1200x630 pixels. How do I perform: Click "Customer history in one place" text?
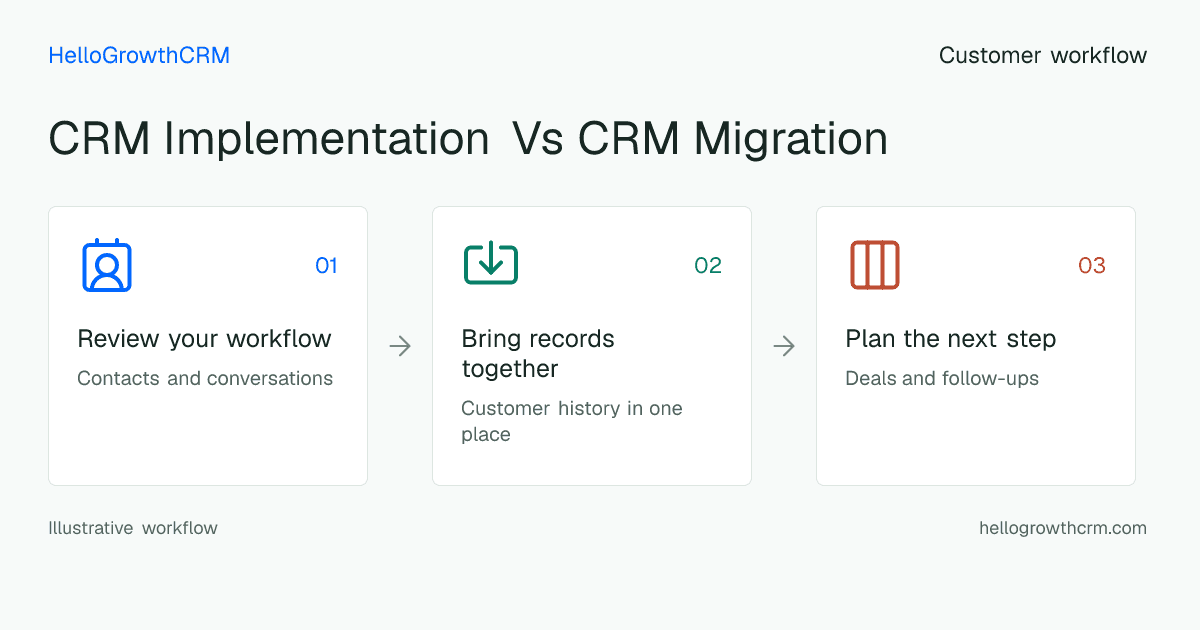coord(572,422)
